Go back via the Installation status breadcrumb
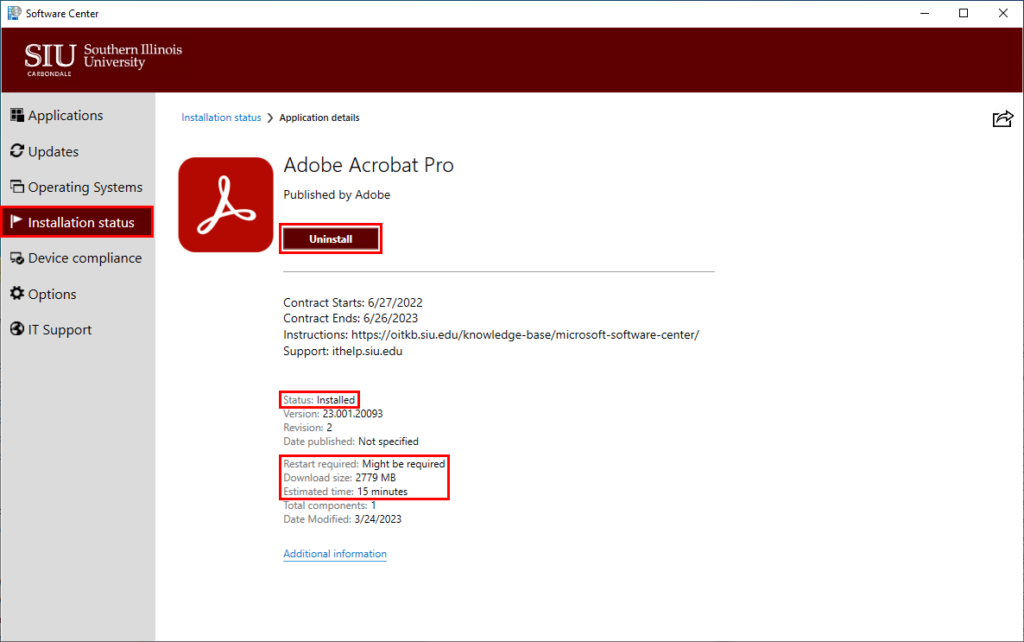The image size is (1024, 642). tap(220, 117)
